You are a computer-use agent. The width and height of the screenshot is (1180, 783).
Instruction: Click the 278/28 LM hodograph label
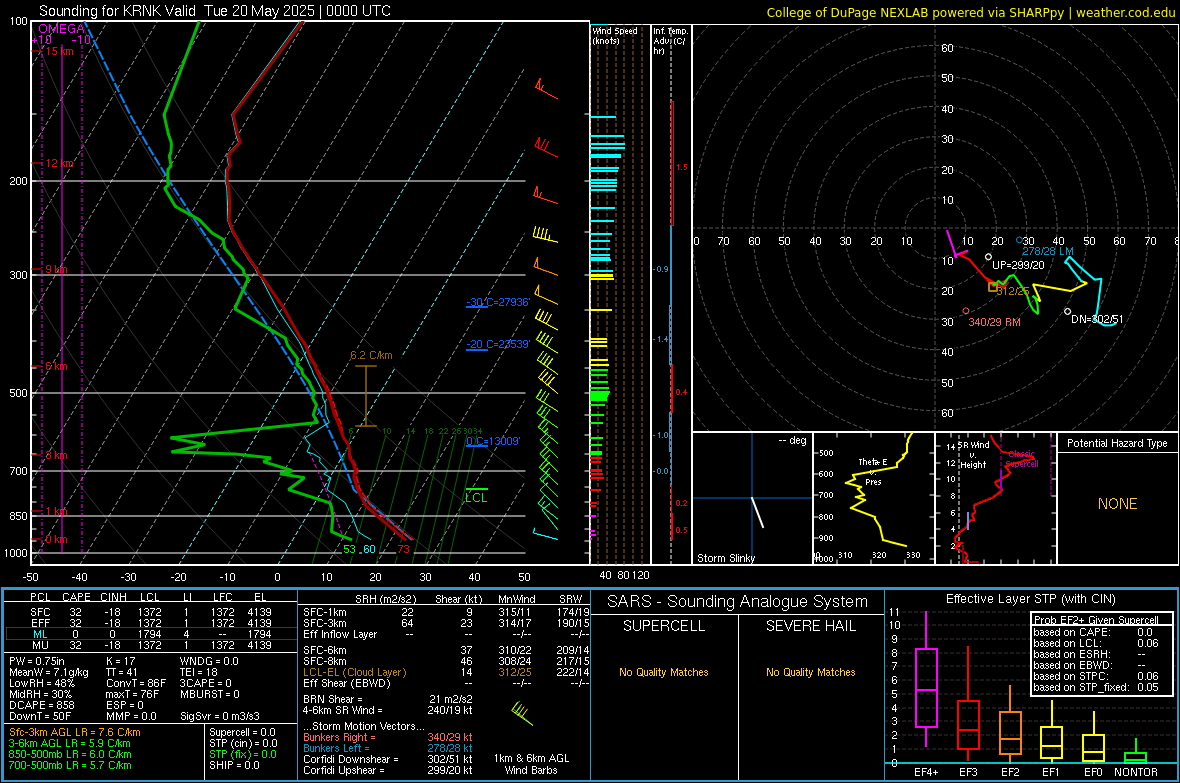click(x=1048, y=251)
